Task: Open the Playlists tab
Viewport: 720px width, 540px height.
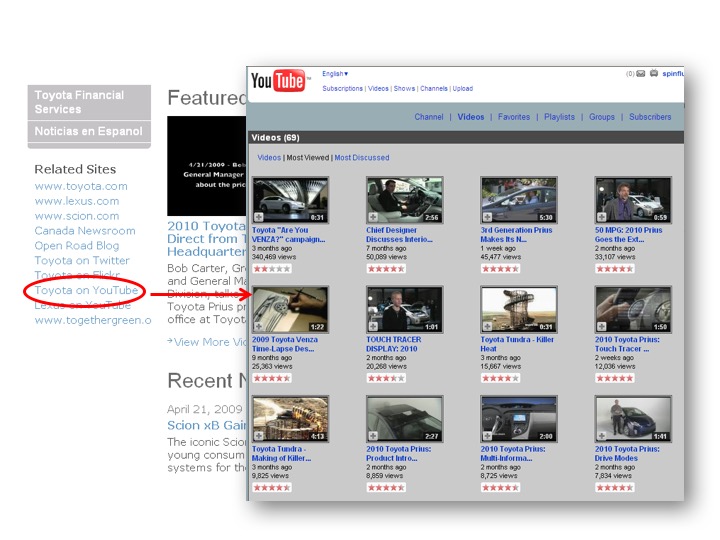Action: [x=559, y=117]
